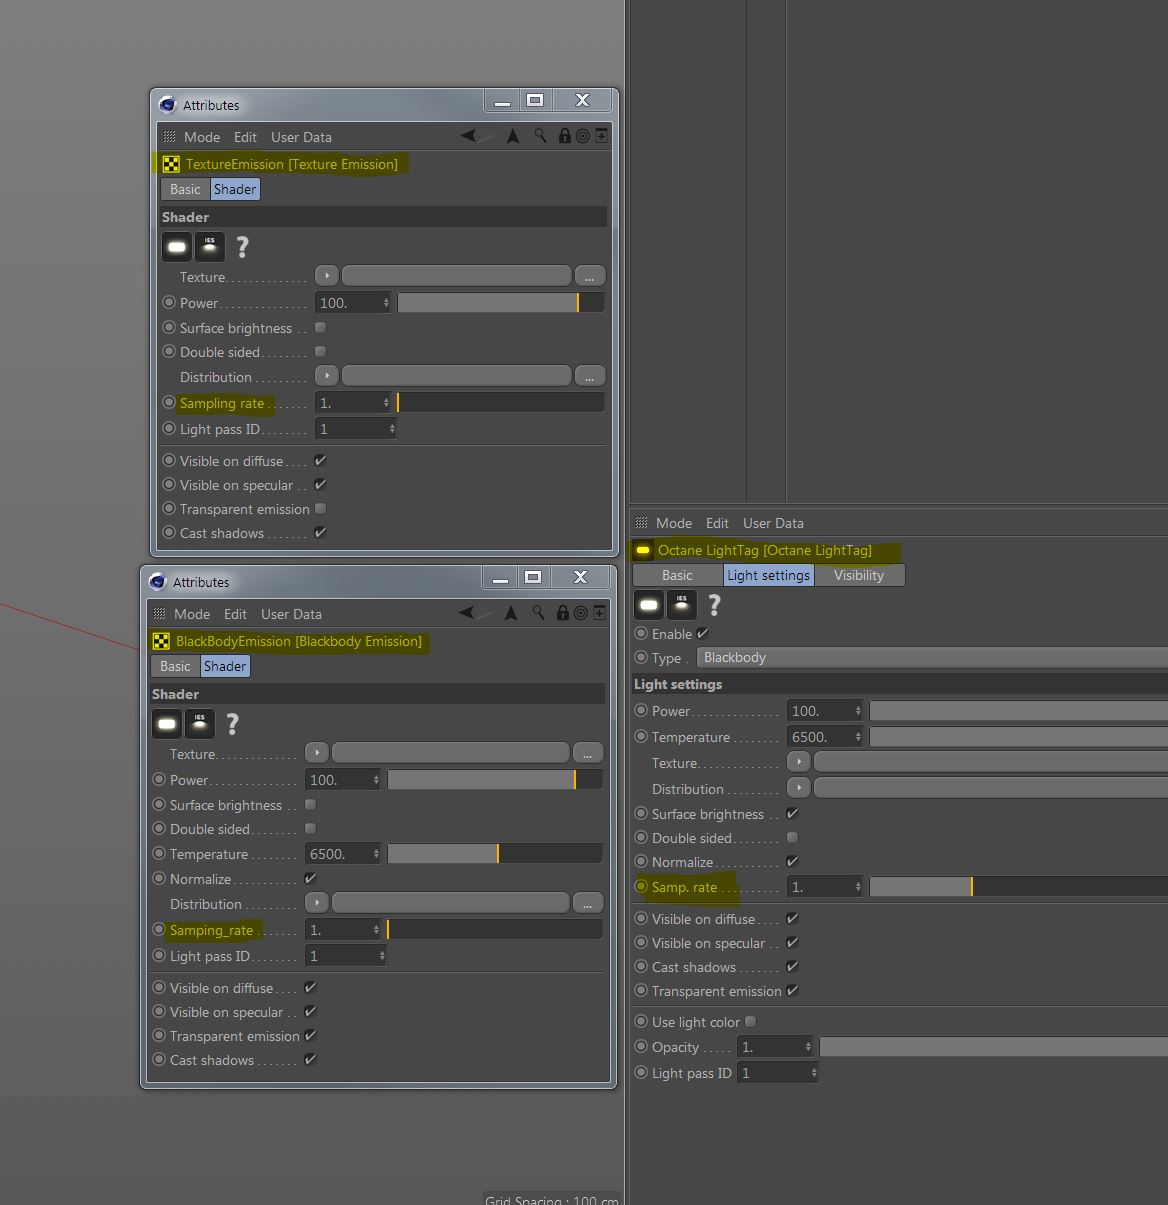Select area light preset icon in Blackbody Emission shader
This screenshot has width=1168, height=1205.
click(167, 723)
